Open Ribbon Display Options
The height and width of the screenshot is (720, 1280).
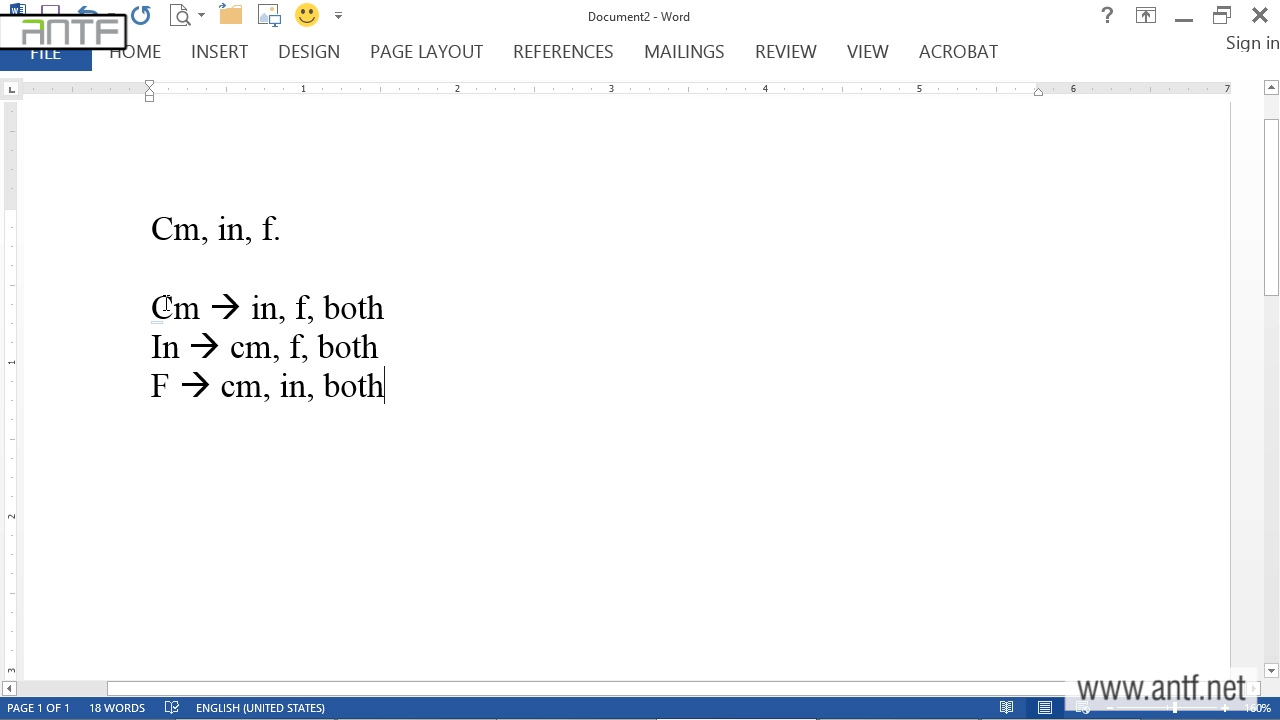point(1145,16)
